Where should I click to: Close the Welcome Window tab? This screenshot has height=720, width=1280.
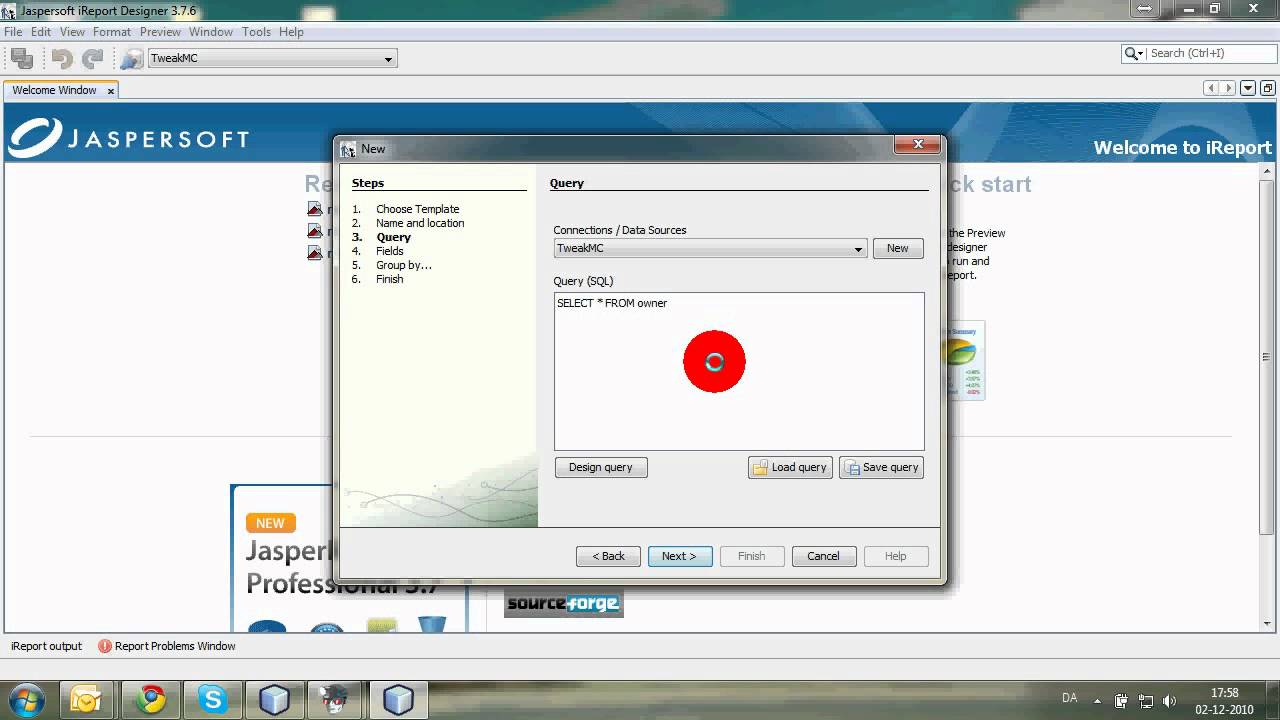click(x=111, y=91)
